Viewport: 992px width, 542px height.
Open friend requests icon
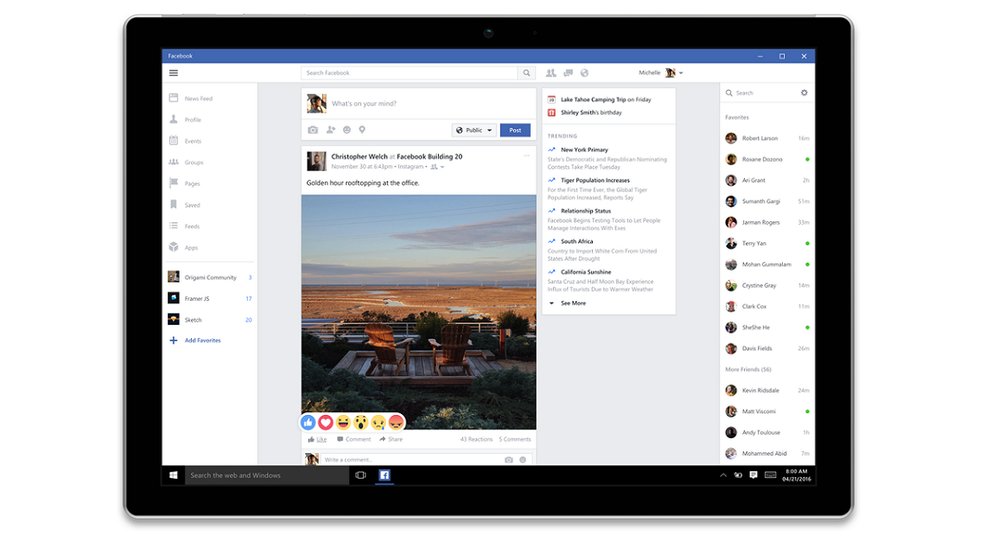551,73
